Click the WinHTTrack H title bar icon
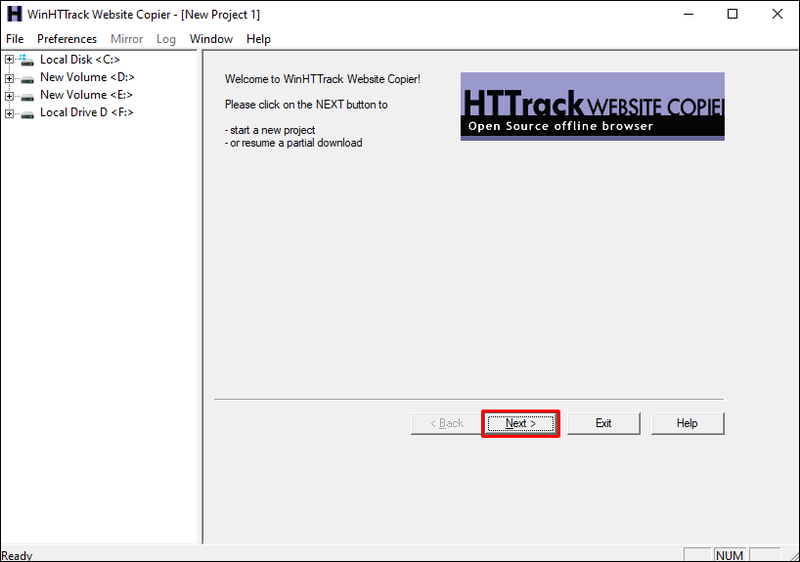The width and height of the screenshot is (800, 562). (14, 14)
